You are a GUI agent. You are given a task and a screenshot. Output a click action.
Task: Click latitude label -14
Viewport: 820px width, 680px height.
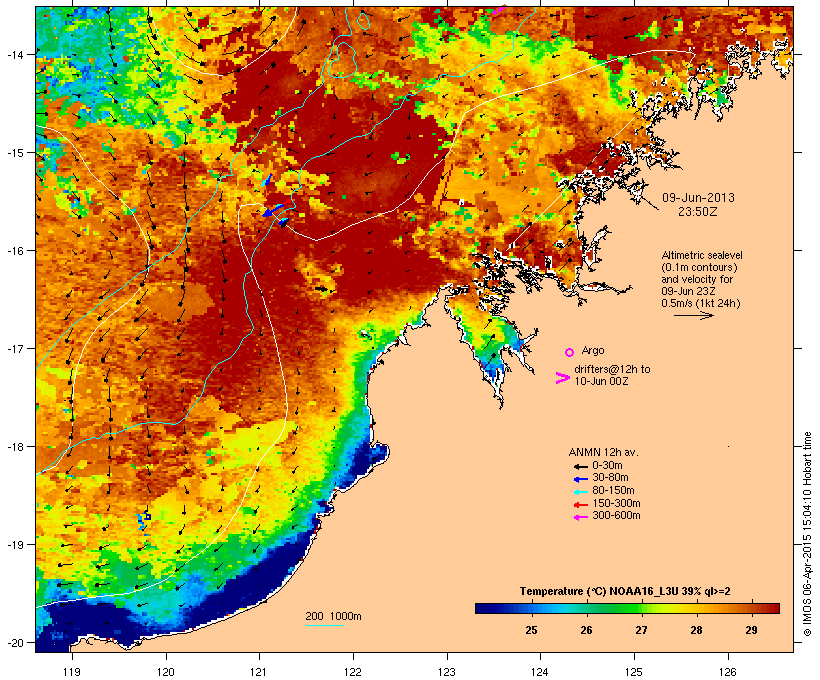pos(14,55)
